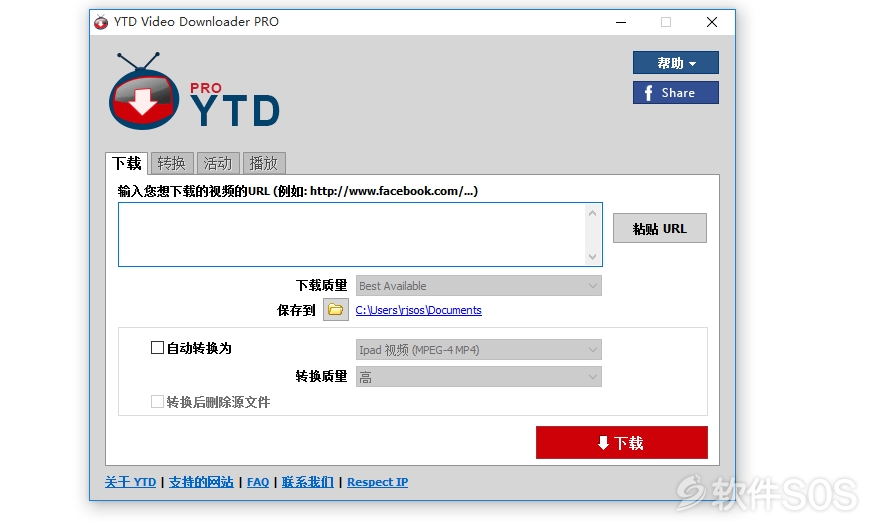
Task: Open the 下载质量 Best Available dropdown
Action: 478,286
